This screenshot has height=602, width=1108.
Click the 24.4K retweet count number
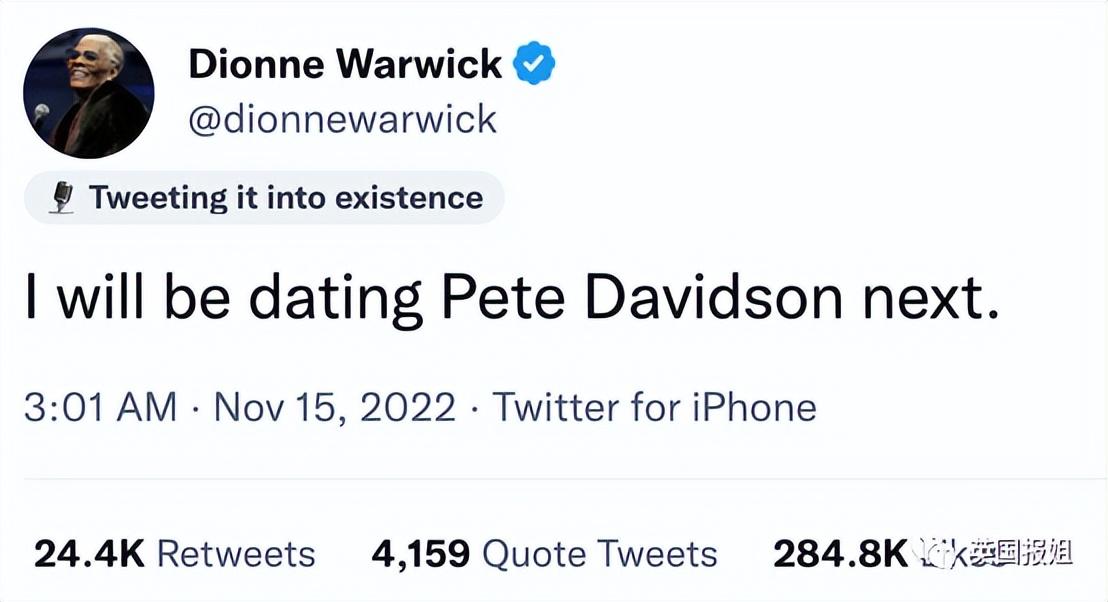point(89,553)
